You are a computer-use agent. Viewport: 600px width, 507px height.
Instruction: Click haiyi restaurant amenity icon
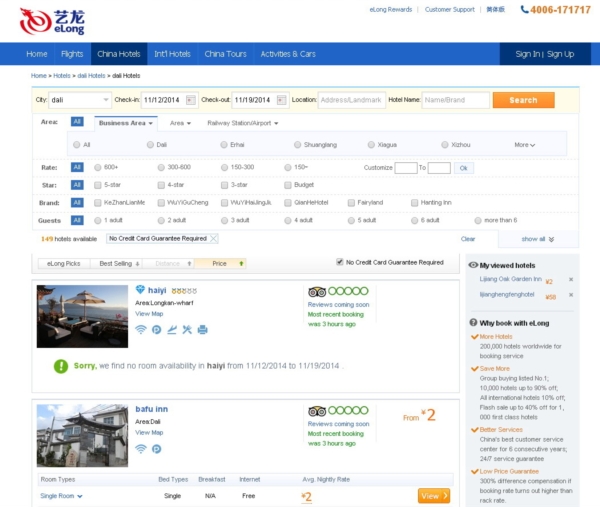click(x=187, y=329)
